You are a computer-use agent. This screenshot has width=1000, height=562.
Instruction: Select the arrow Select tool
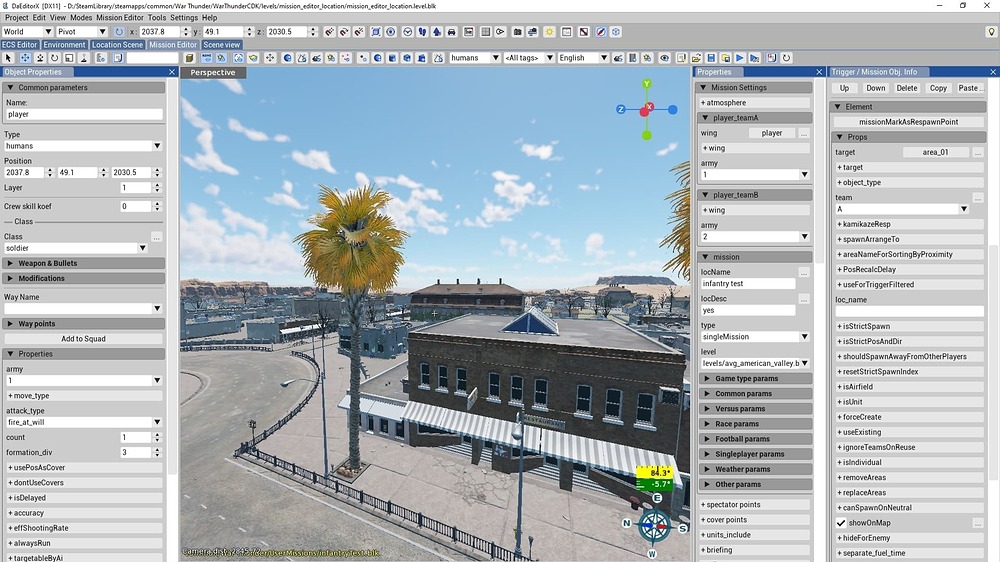[8, 58]
